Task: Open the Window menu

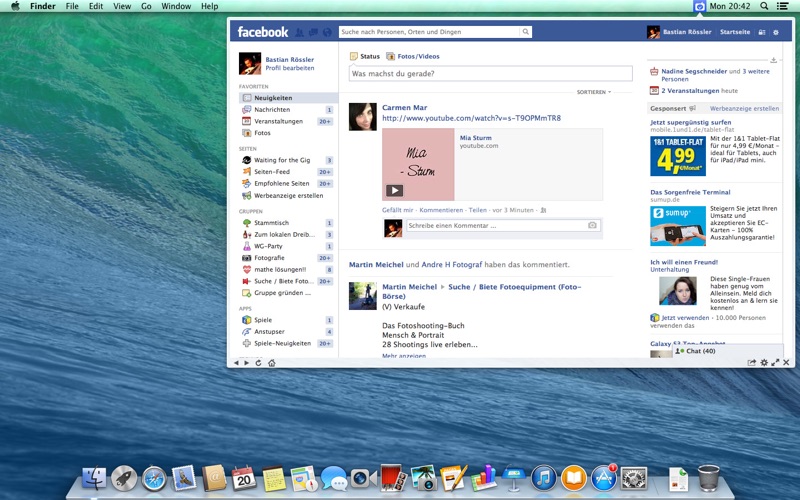Action: [x=176, y=6]
